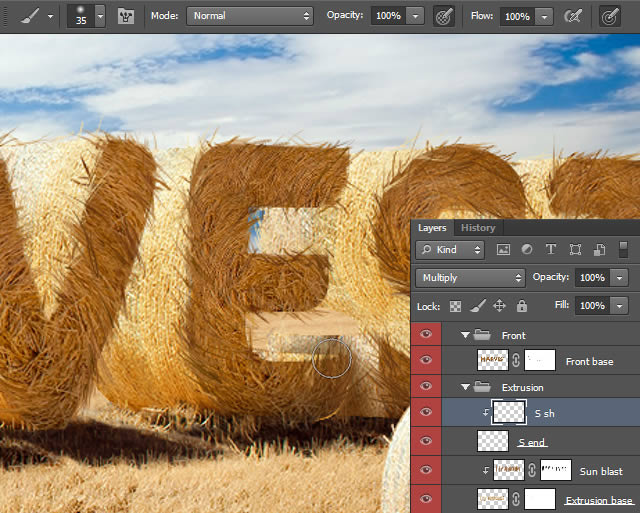640x513 pixels.
Task: Filter layers by shape layers icon
Action: coord(575,249)
